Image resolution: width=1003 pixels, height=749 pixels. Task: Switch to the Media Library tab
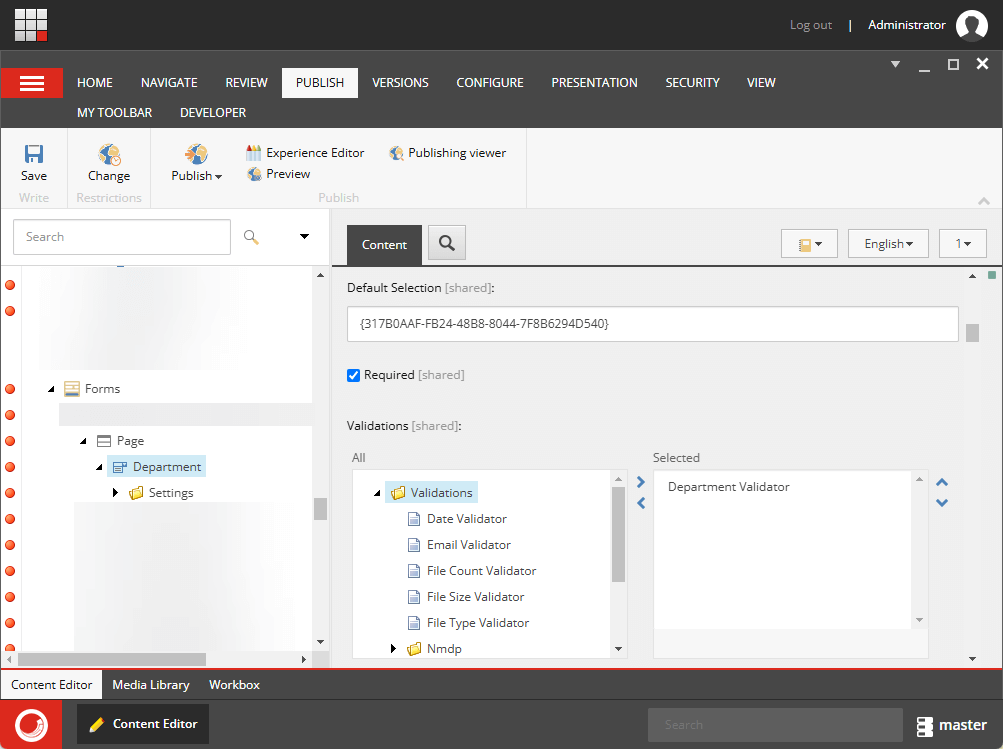click(x=150, y=684)
